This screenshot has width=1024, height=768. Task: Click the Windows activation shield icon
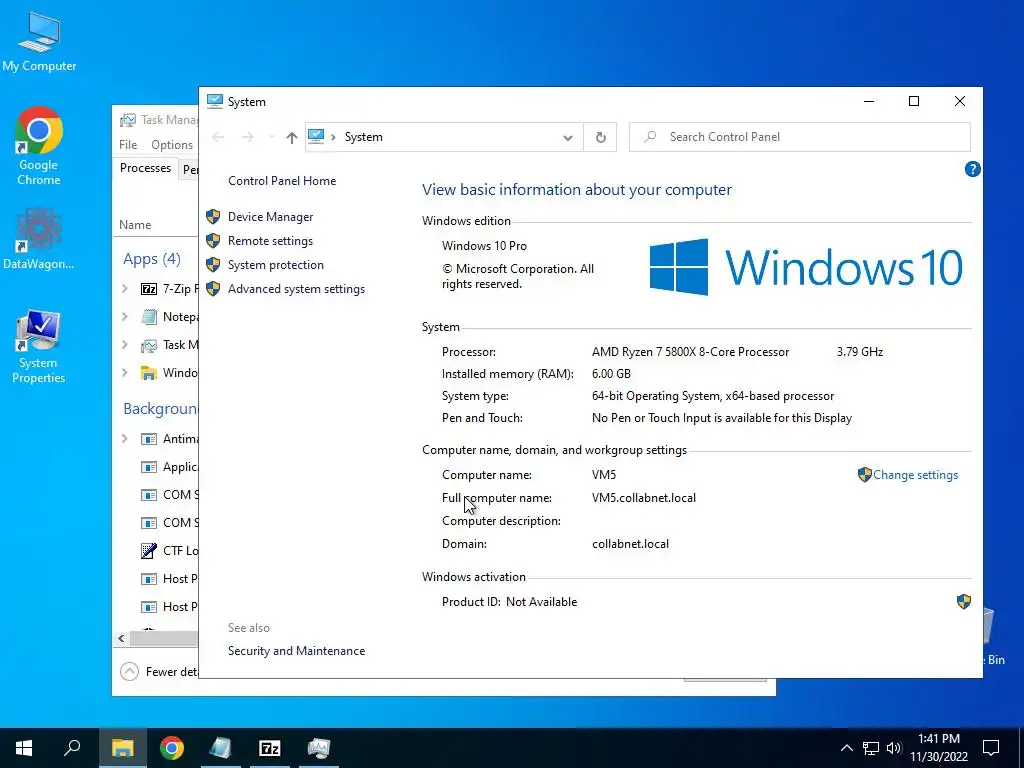tap(964, 601)
